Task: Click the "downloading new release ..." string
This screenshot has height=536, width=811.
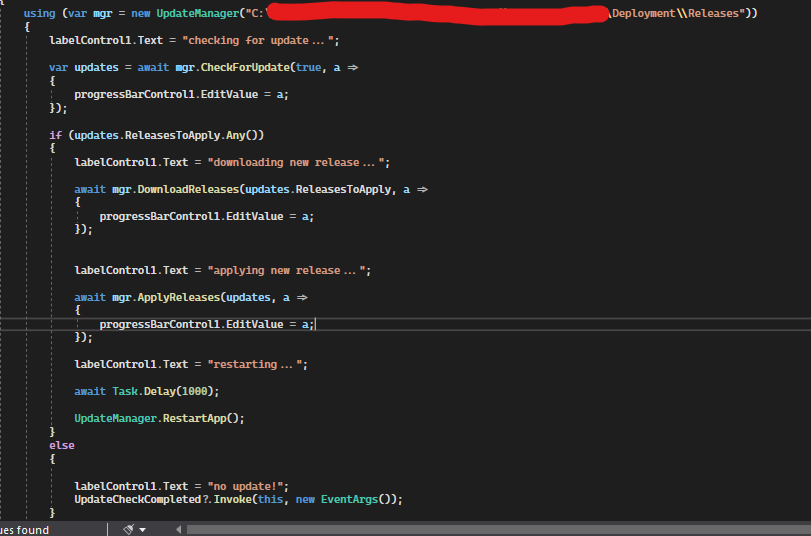Action: [x=296, y=162]
